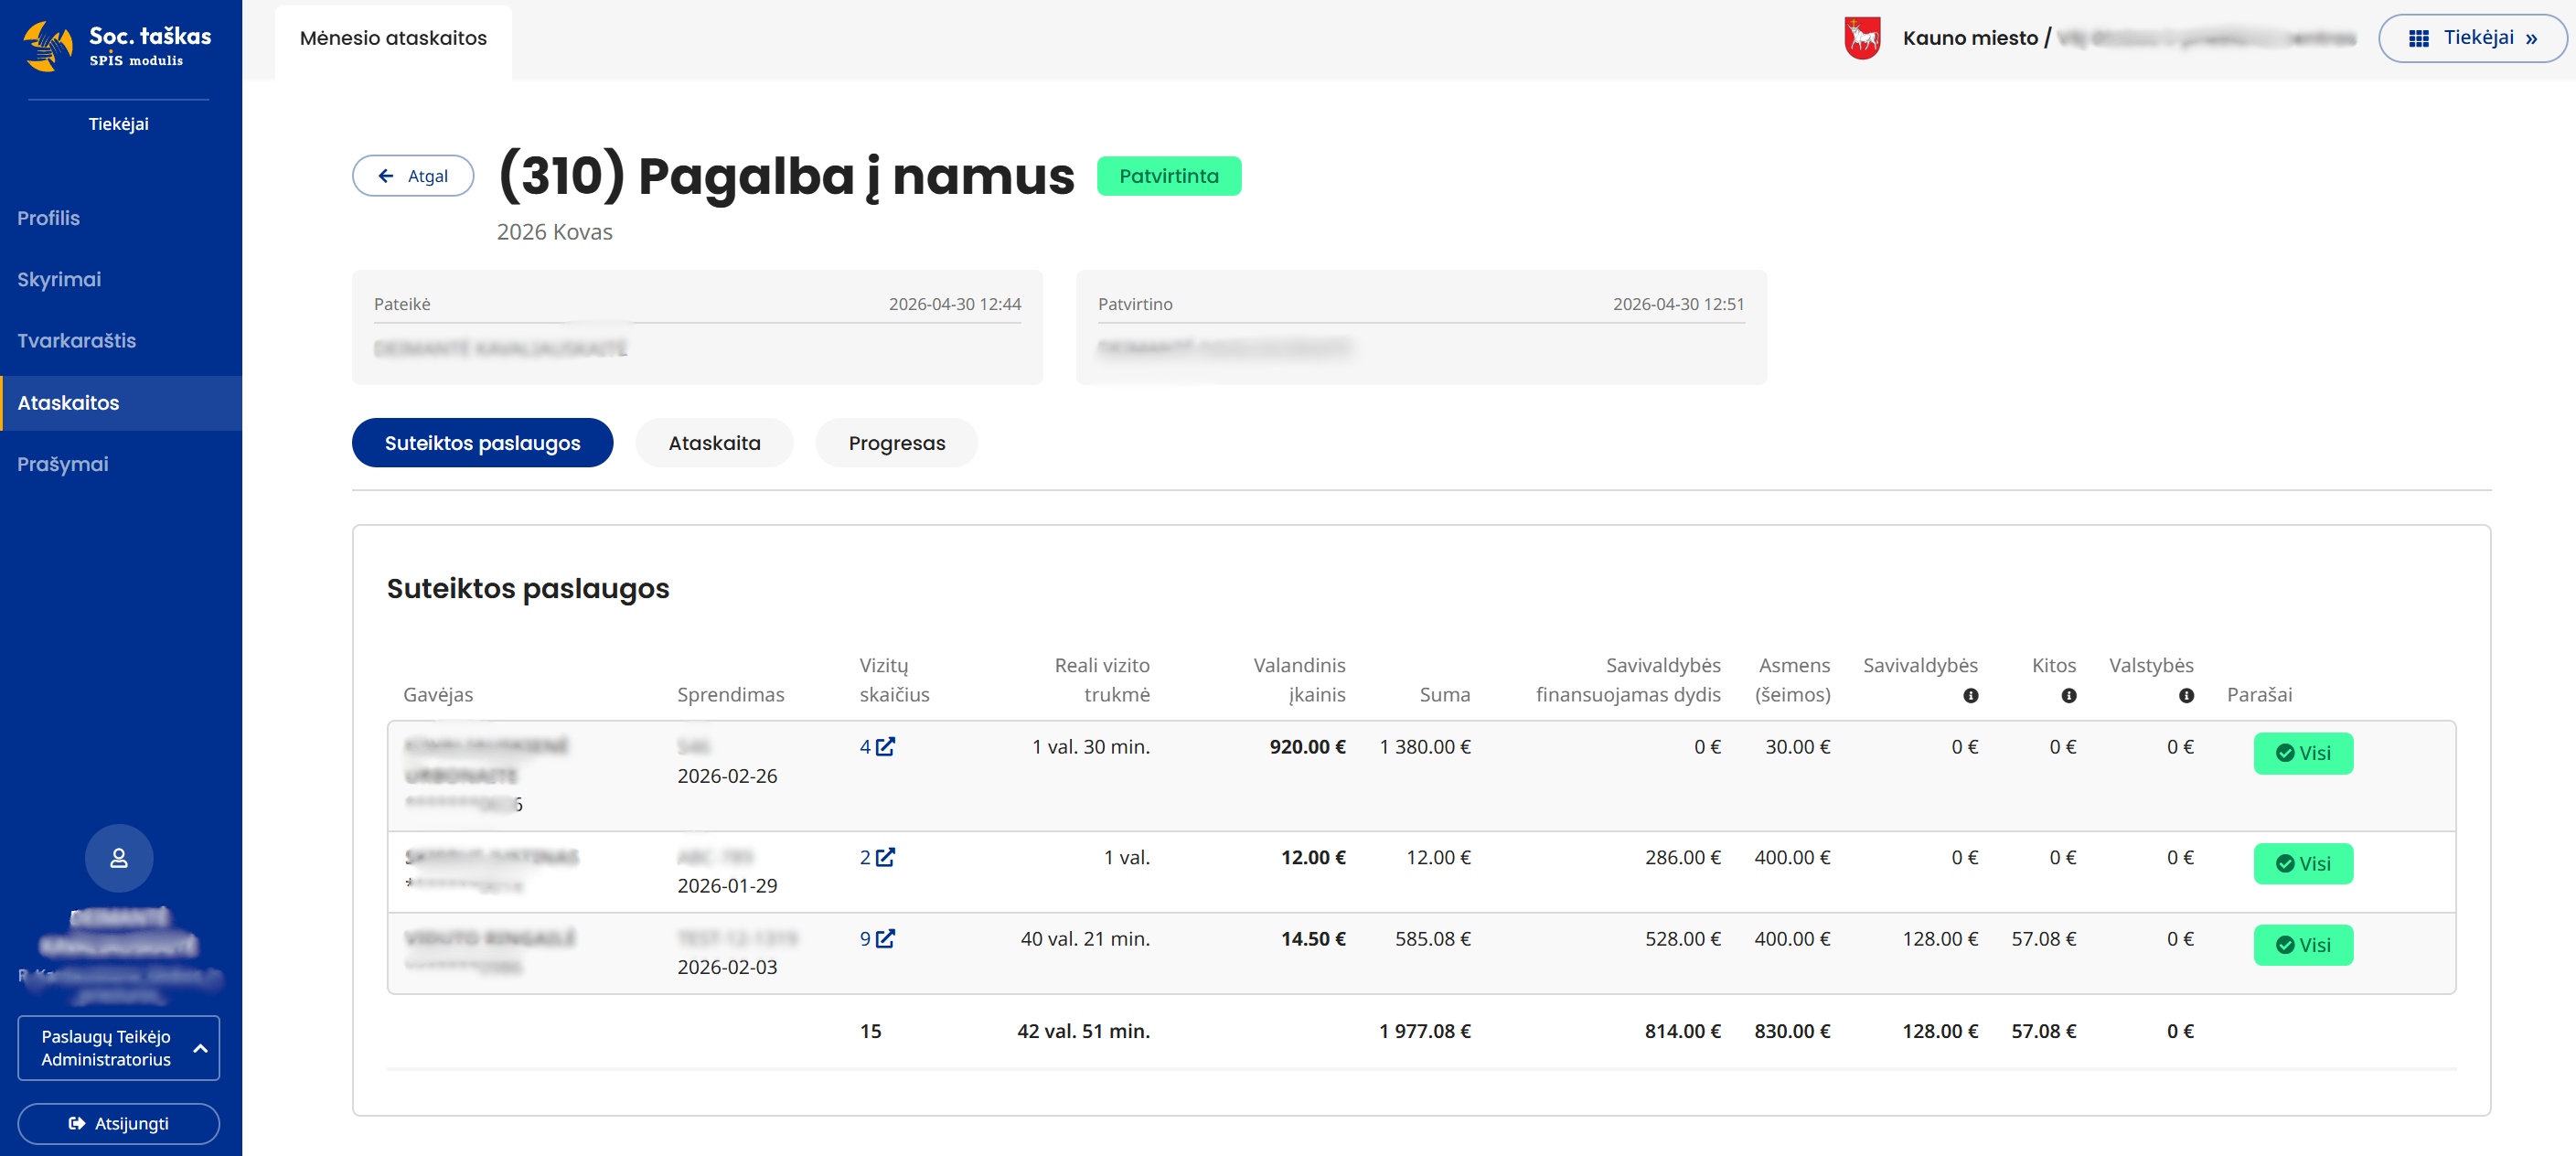This screenshot has height=1156, width=2576.
Task: Click the grid icon in Tiekėjai button
Action: [2418, 38]
